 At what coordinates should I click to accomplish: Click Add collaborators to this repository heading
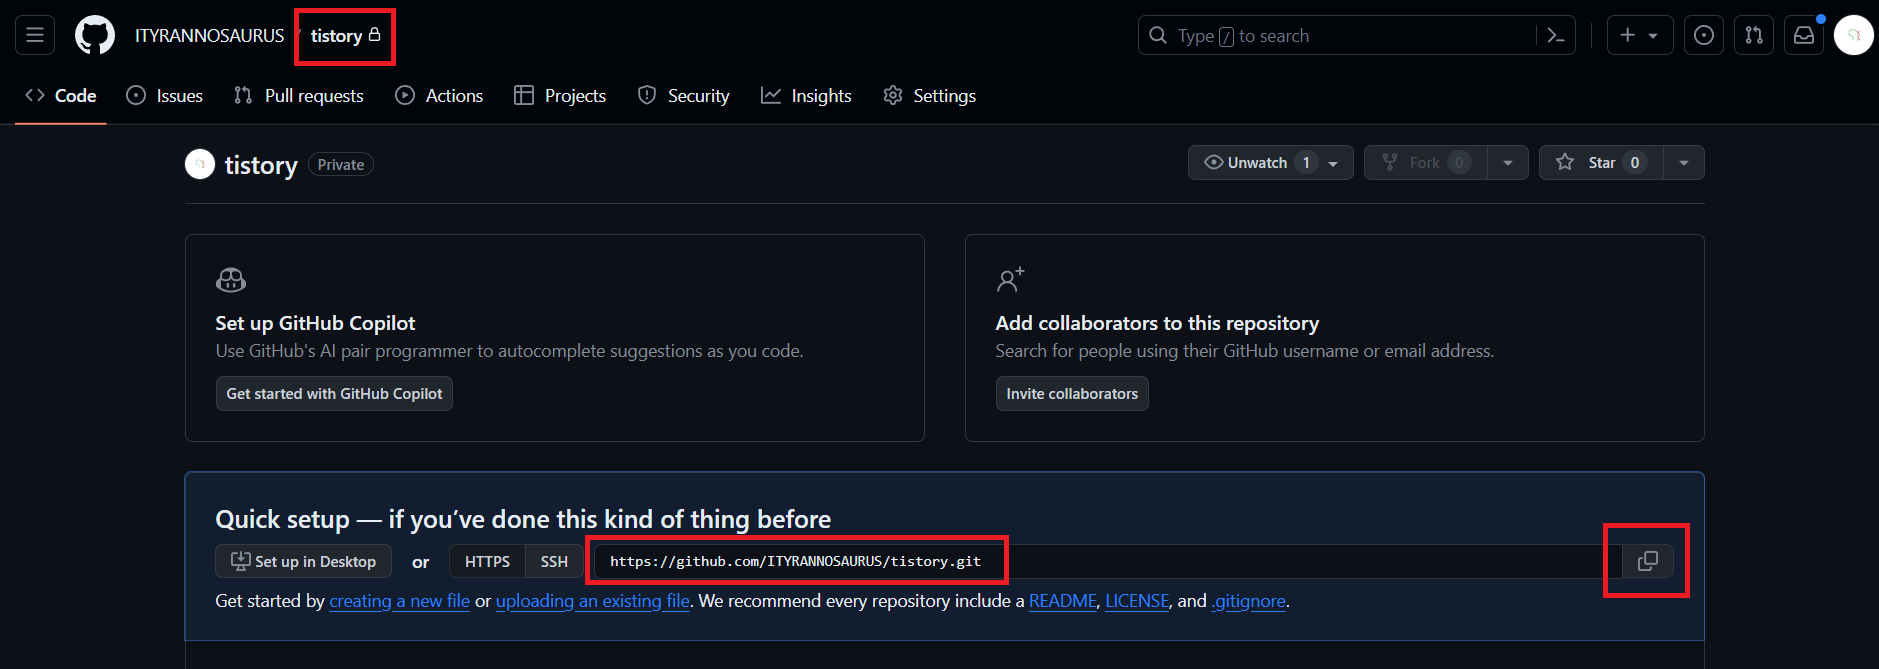1157,323
